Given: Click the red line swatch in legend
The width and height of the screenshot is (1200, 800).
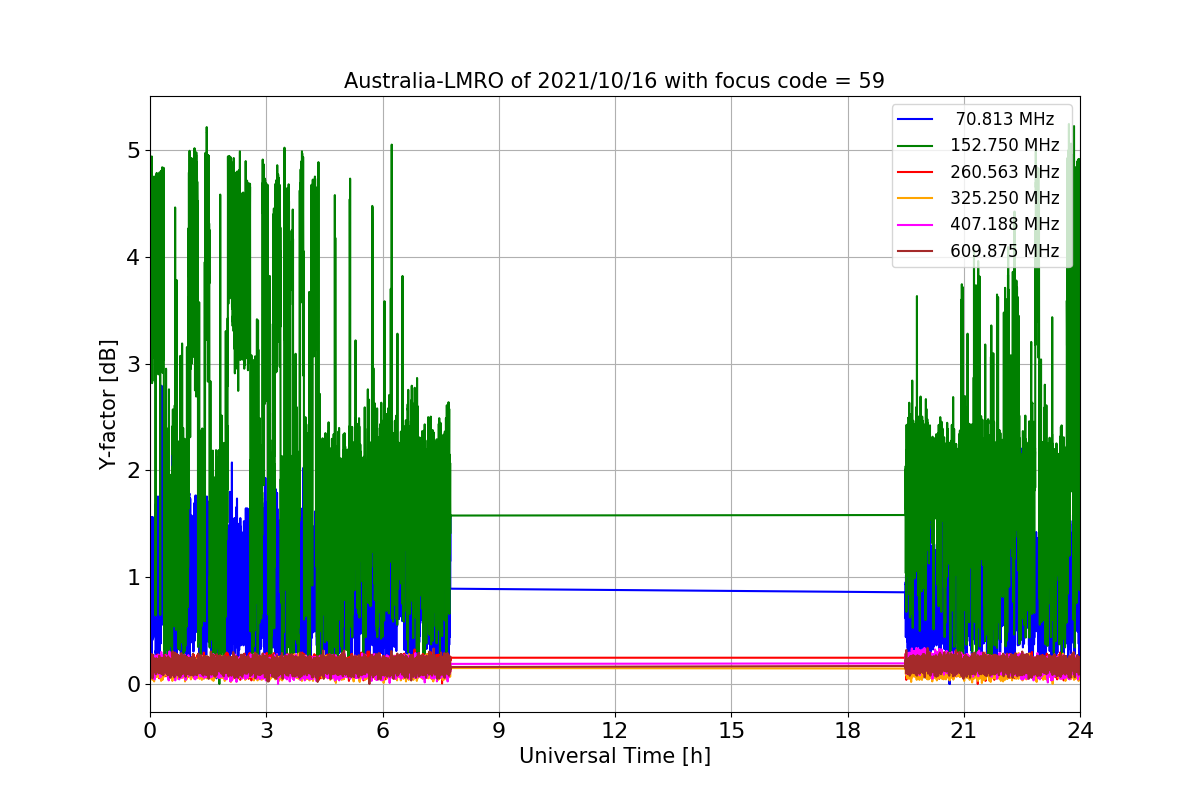Looking at the screenshot, I should [x=916, y=172].
